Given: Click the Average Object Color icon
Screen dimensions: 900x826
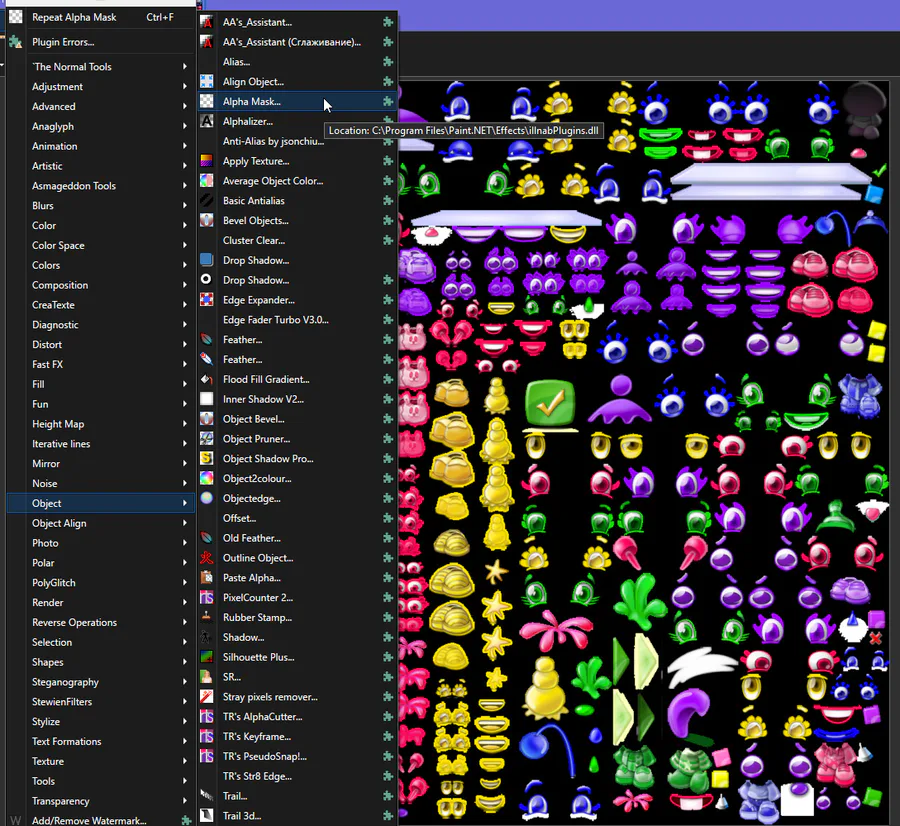Looking at the screenshot, I should 207,181.
